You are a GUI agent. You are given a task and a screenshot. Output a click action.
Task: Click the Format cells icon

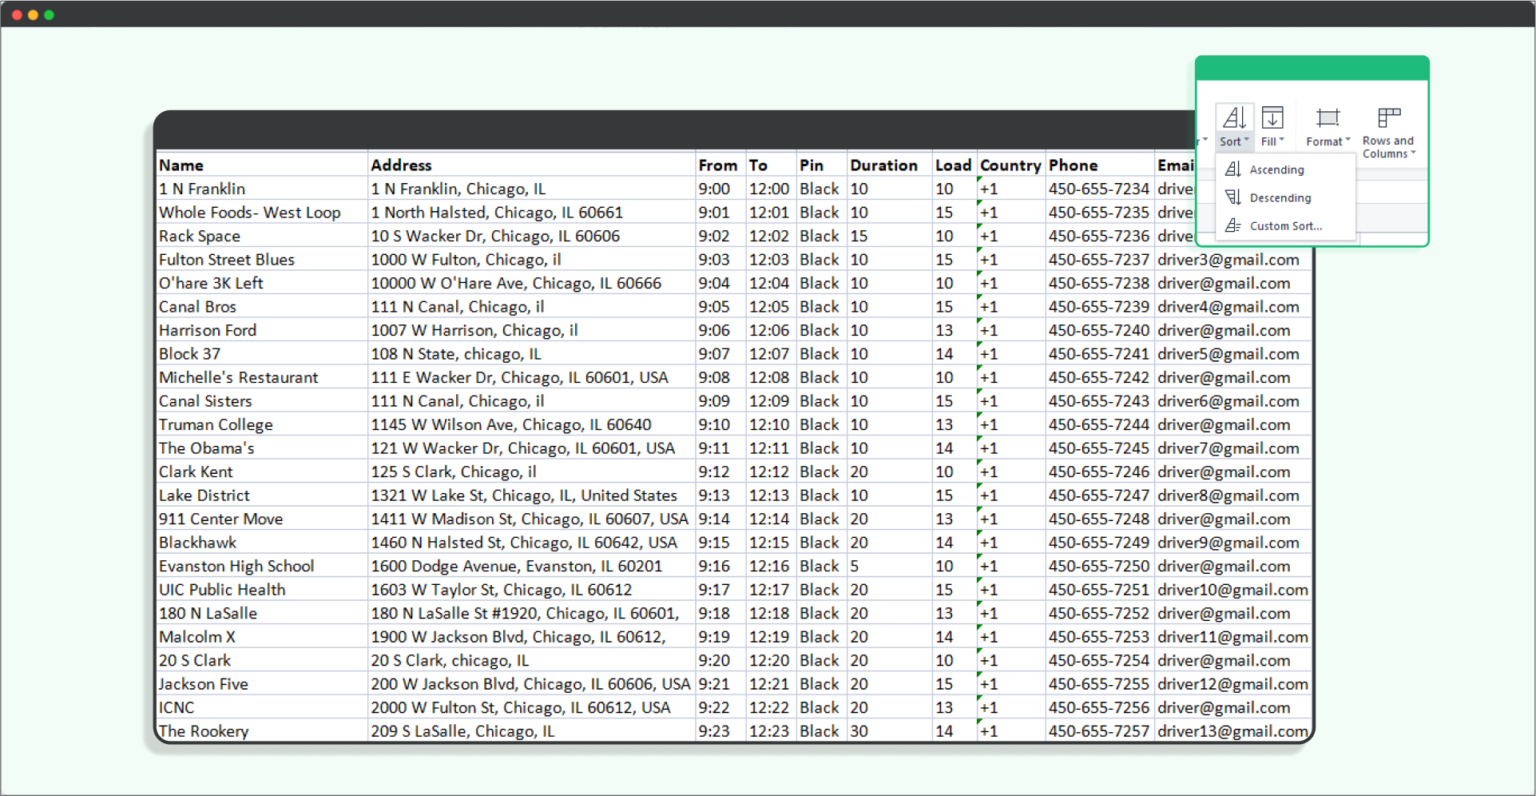tap(1327, 117)
